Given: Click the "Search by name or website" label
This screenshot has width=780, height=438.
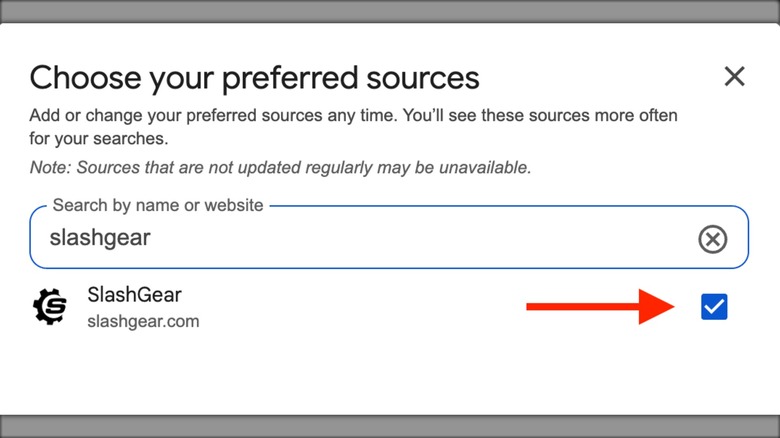Looking at the screenshot, I should tap(158, 206).
